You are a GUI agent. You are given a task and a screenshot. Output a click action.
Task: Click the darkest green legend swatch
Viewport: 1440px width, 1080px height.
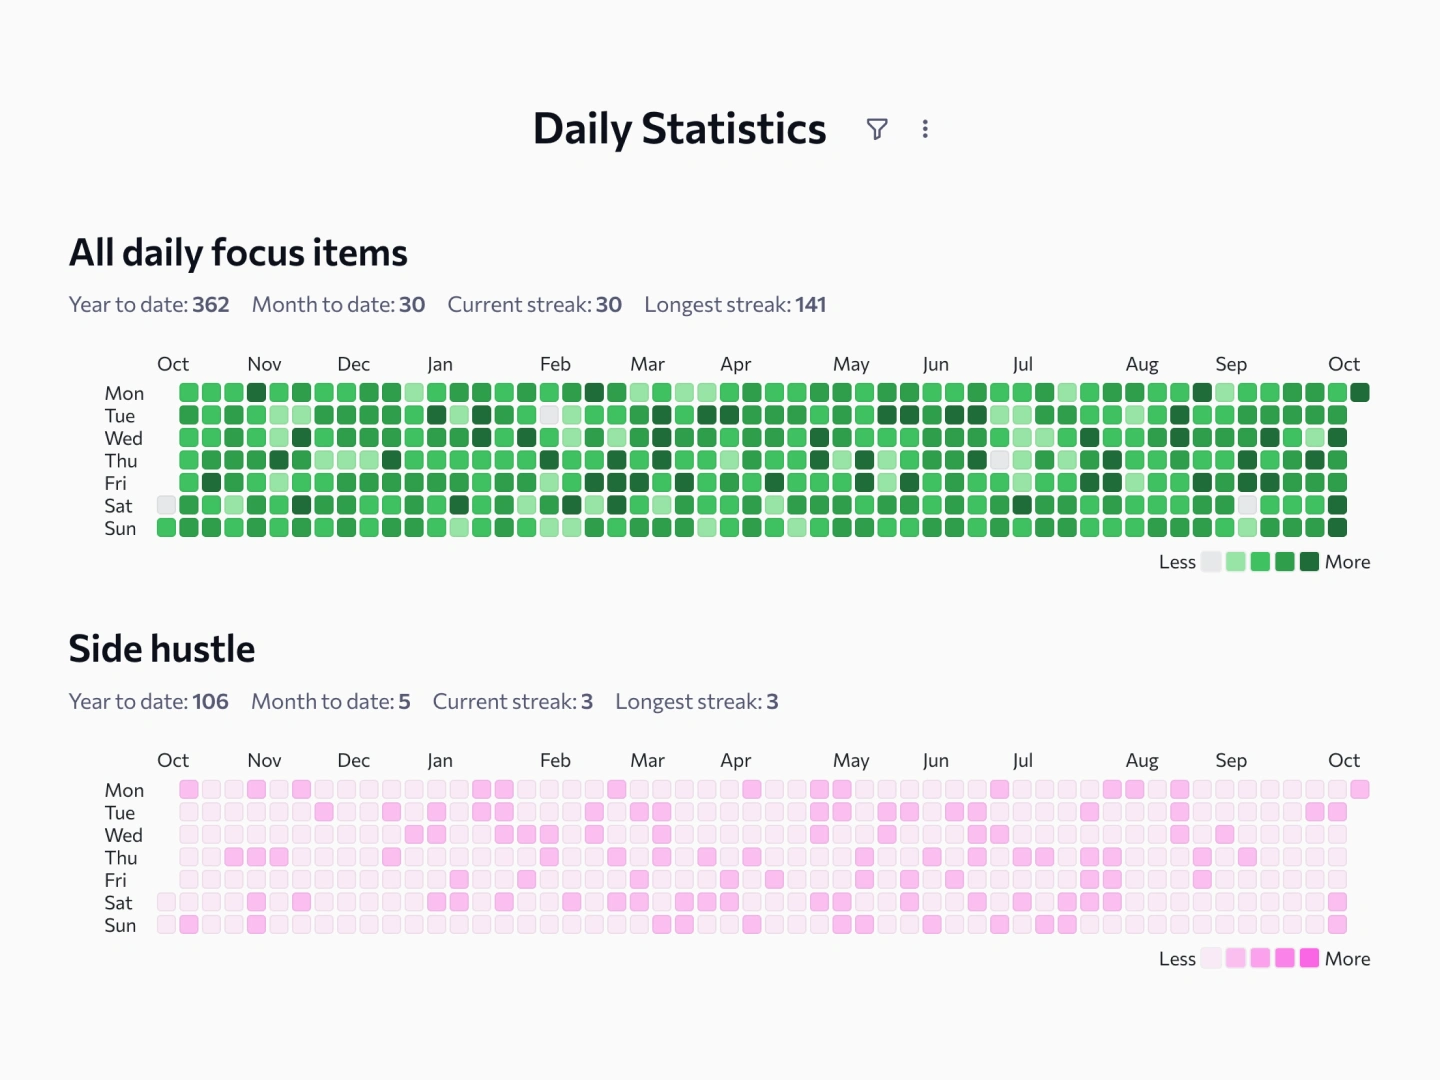pos(1310,562)
